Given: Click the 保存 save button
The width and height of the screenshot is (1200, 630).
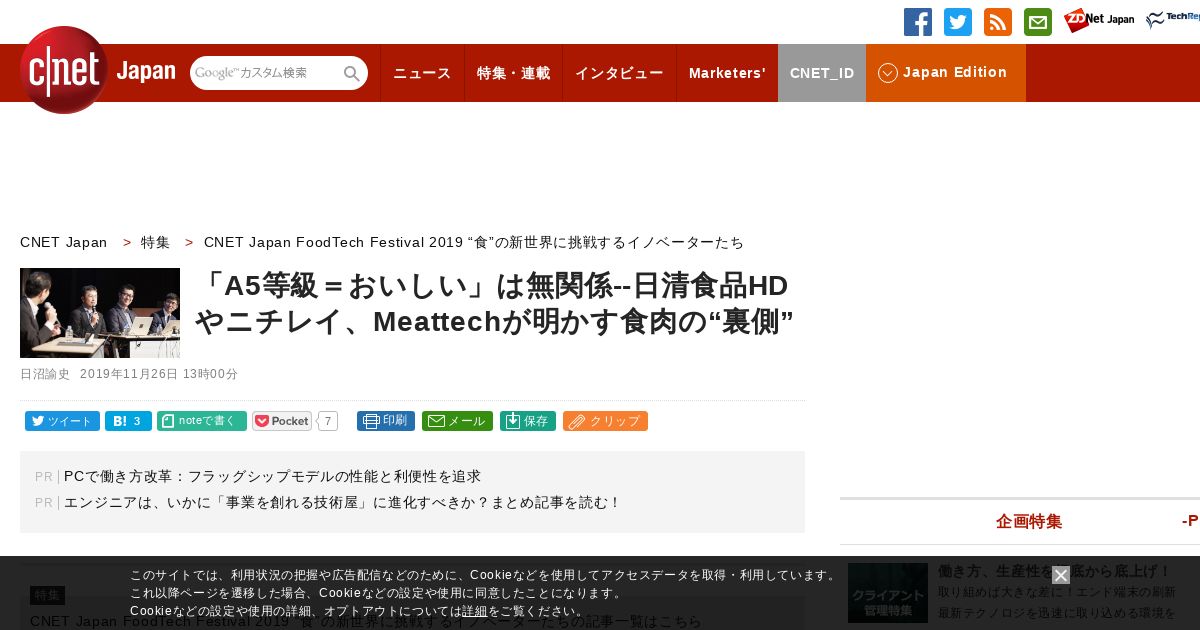Looking at the screenshot, I should pyautogui.click(x=528, y=421).
